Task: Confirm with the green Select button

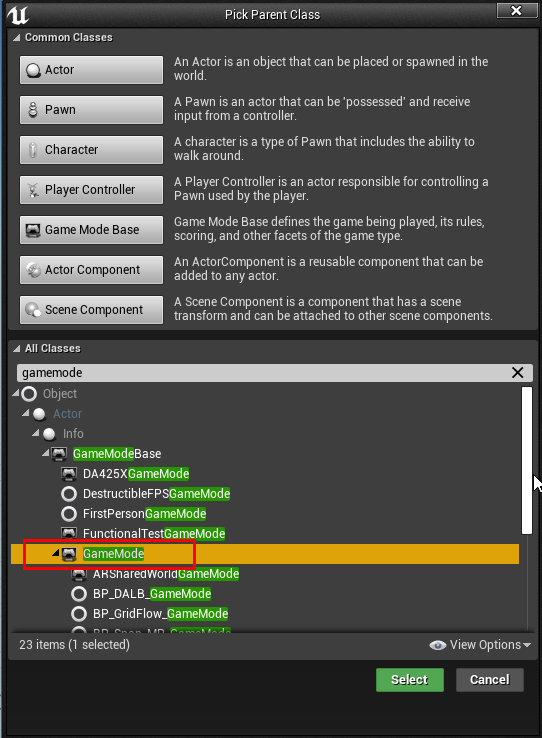Action: (409, 680)
